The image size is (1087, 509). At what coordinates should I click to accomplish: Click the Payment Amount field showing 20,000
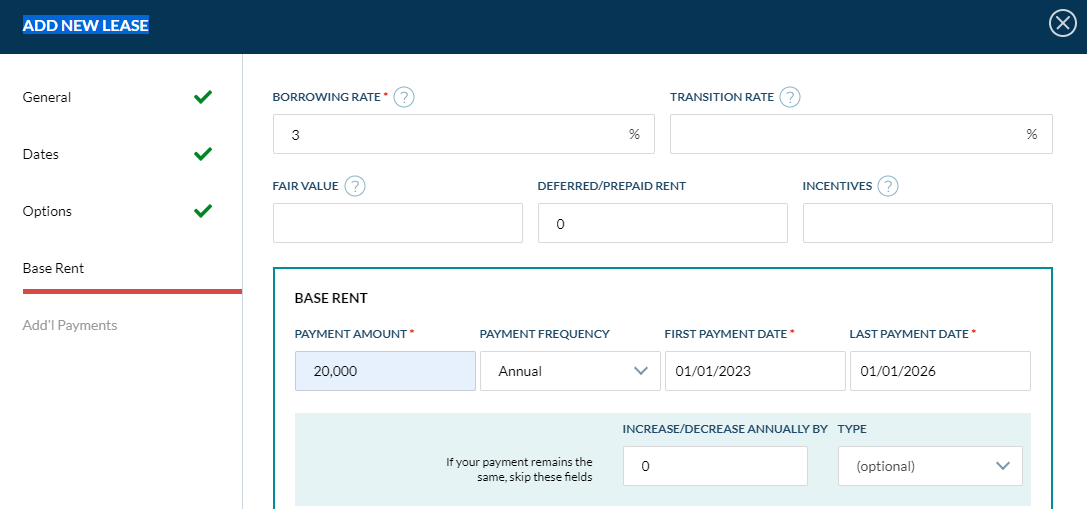coord(385,371)
